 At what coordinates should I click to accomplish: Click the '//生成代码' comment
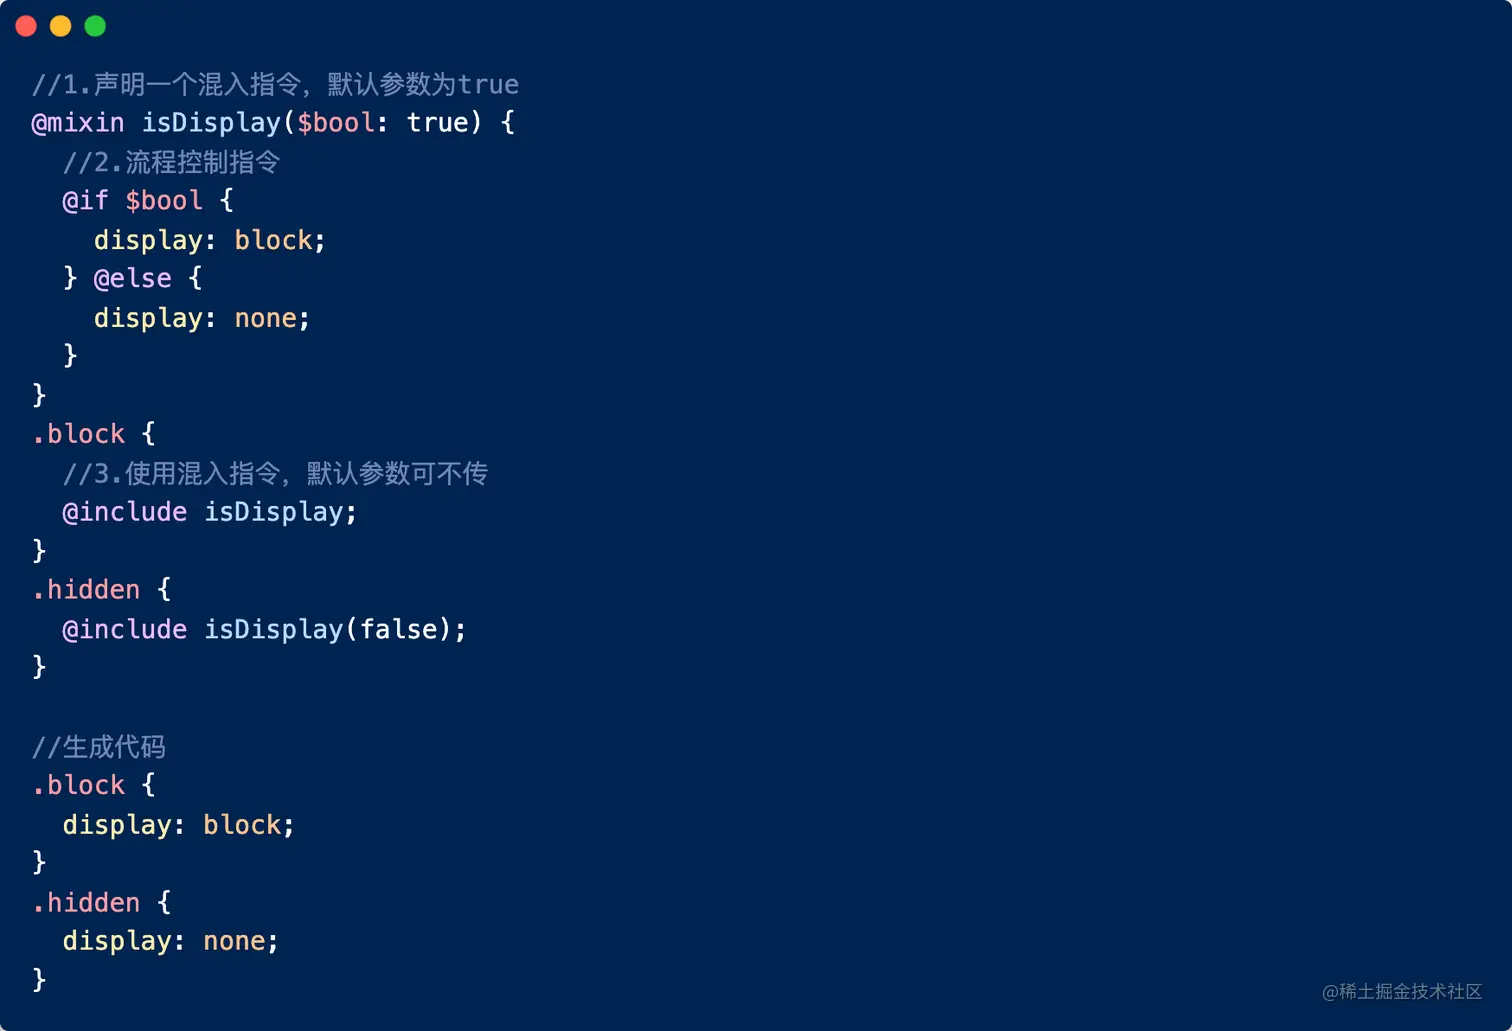point(98,747)
